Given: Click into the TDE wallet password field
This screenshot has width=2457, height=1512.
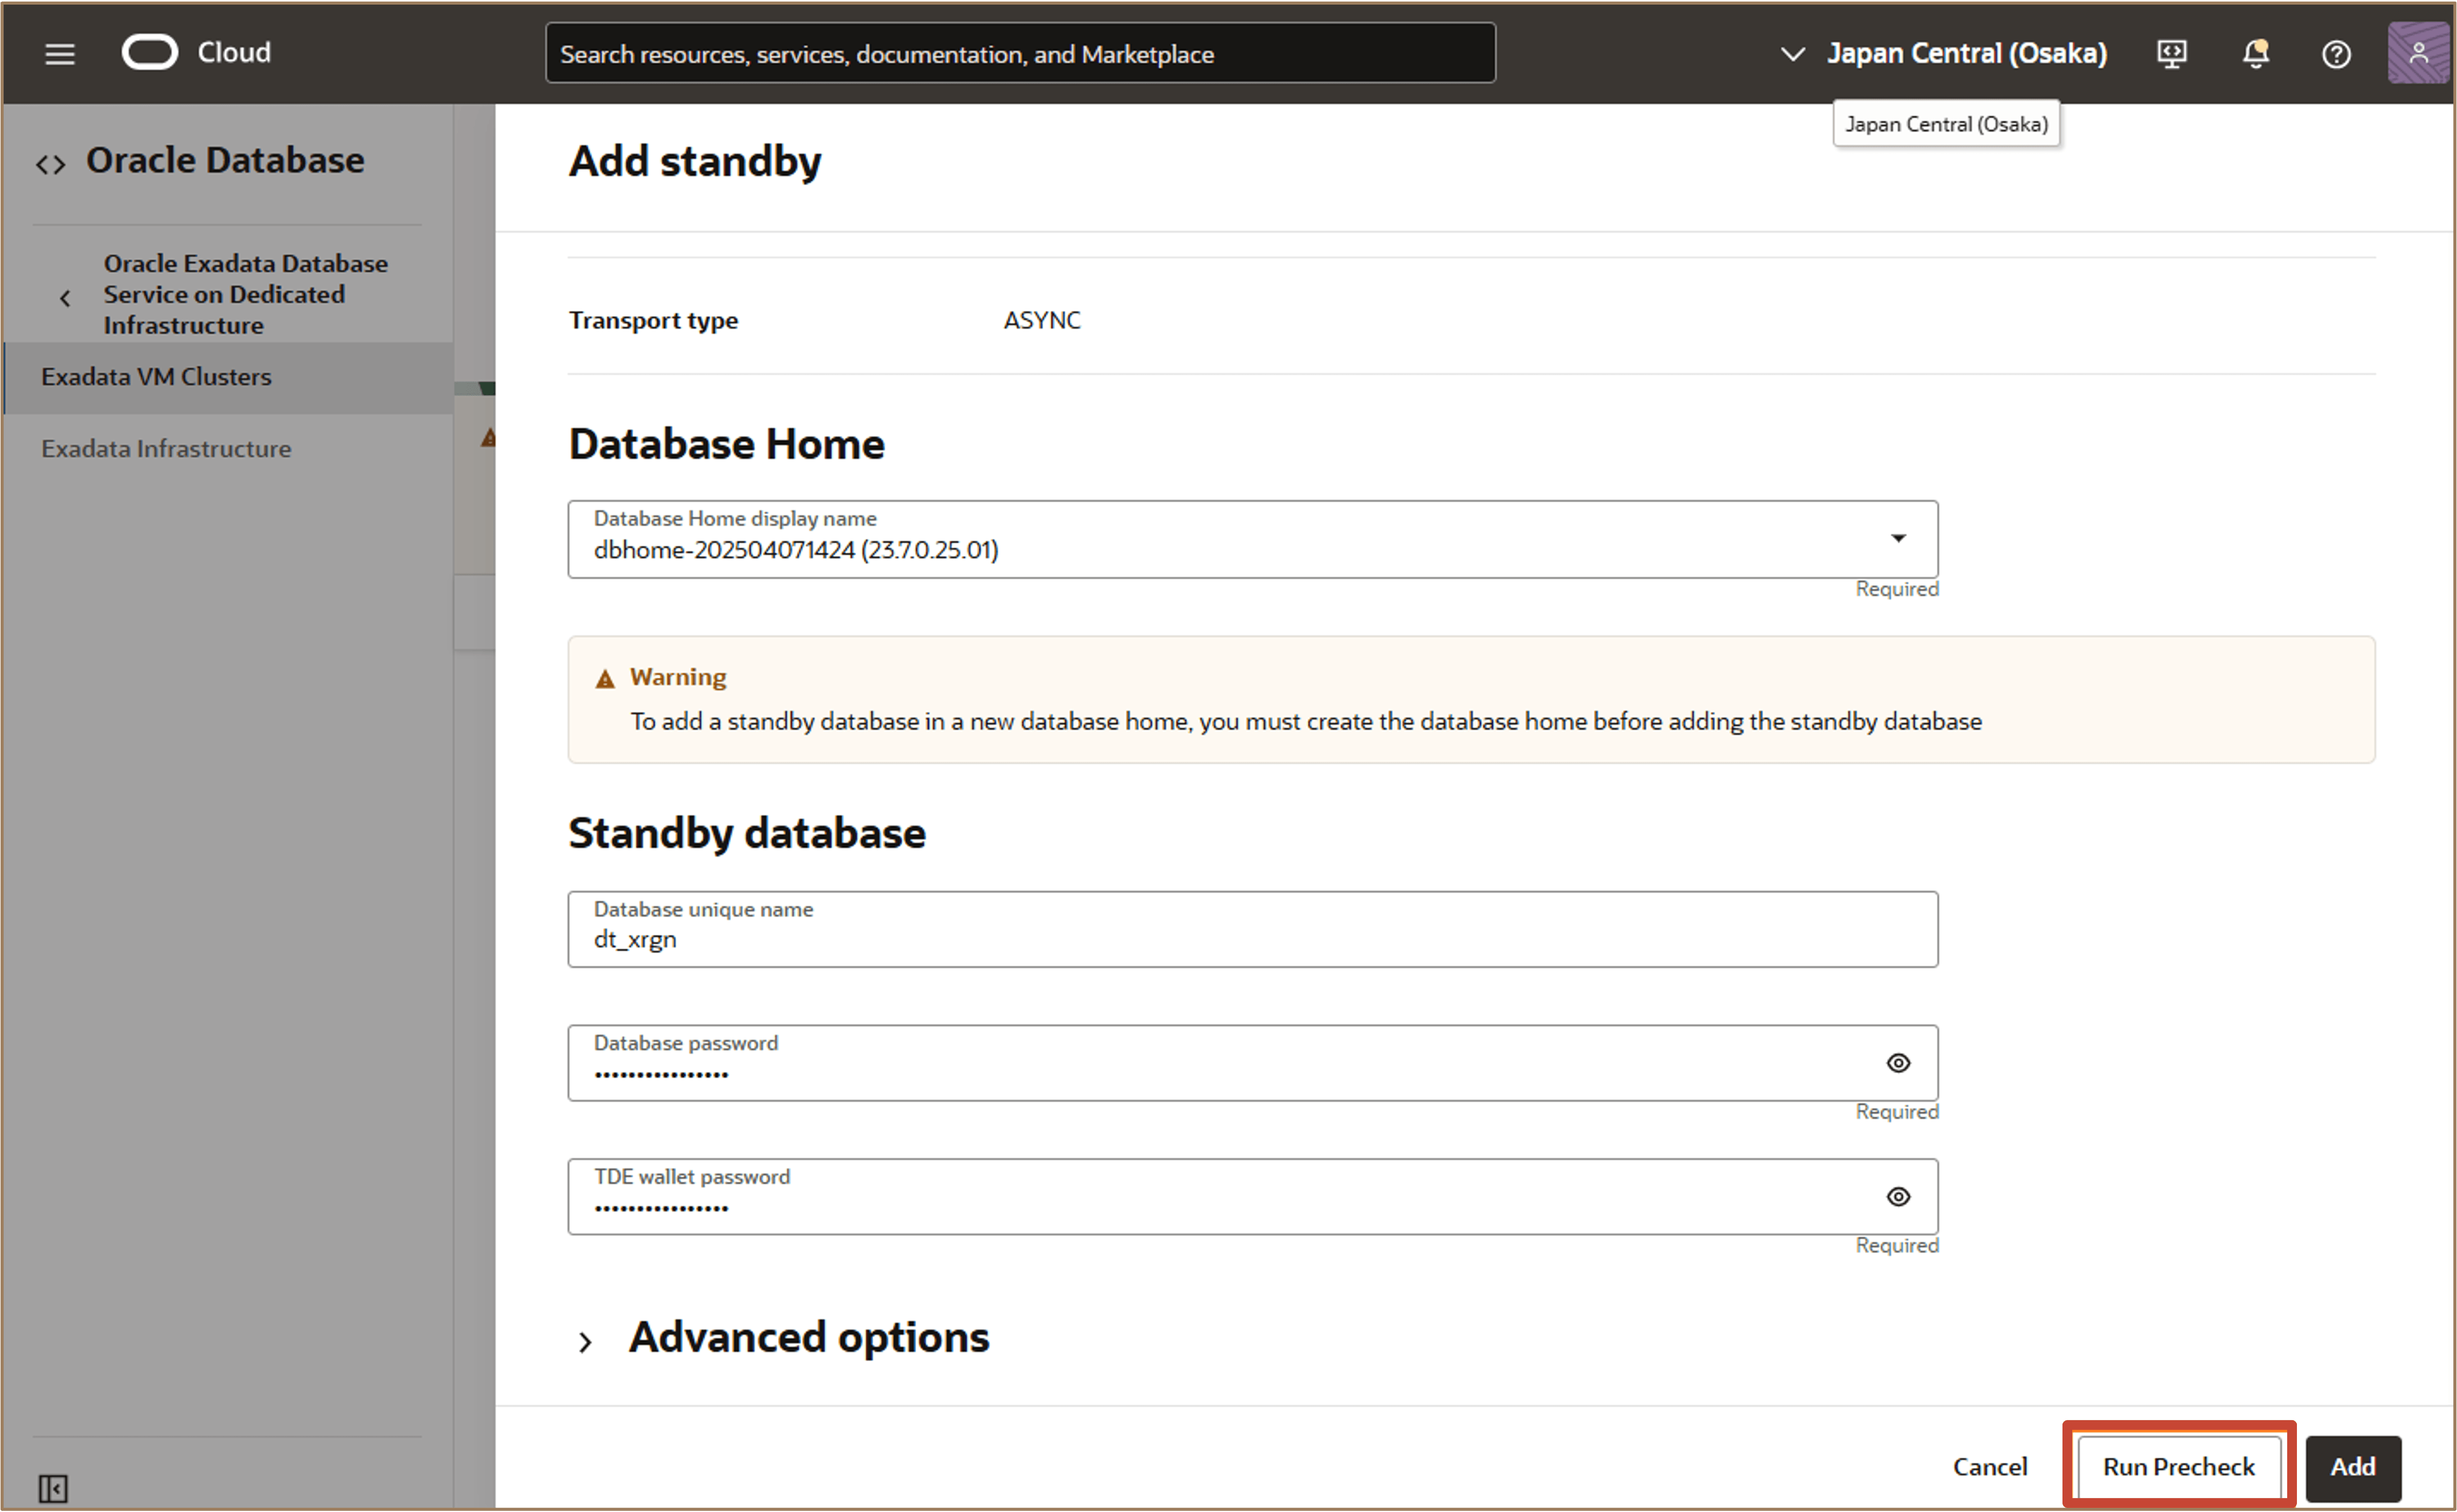Looking at the screenshot, I should [1252, 1197].
